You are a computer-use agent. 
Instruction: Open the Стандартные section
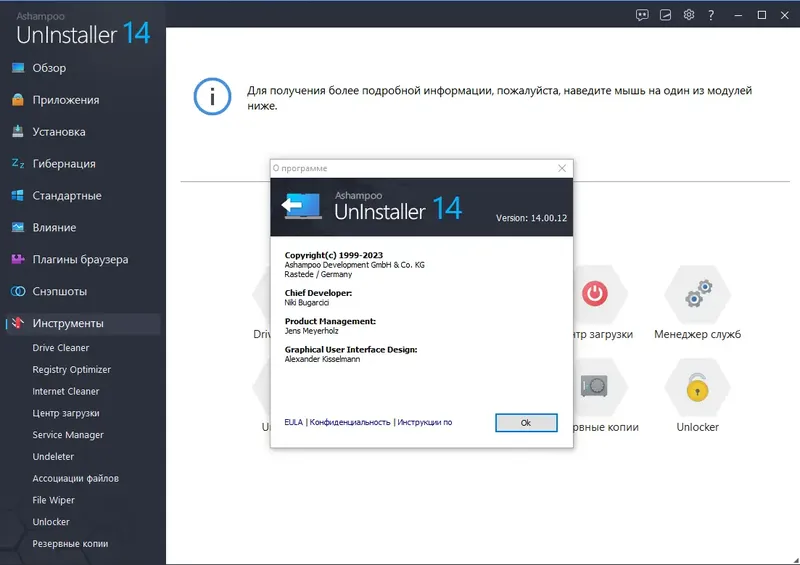(x=67, y=195)
